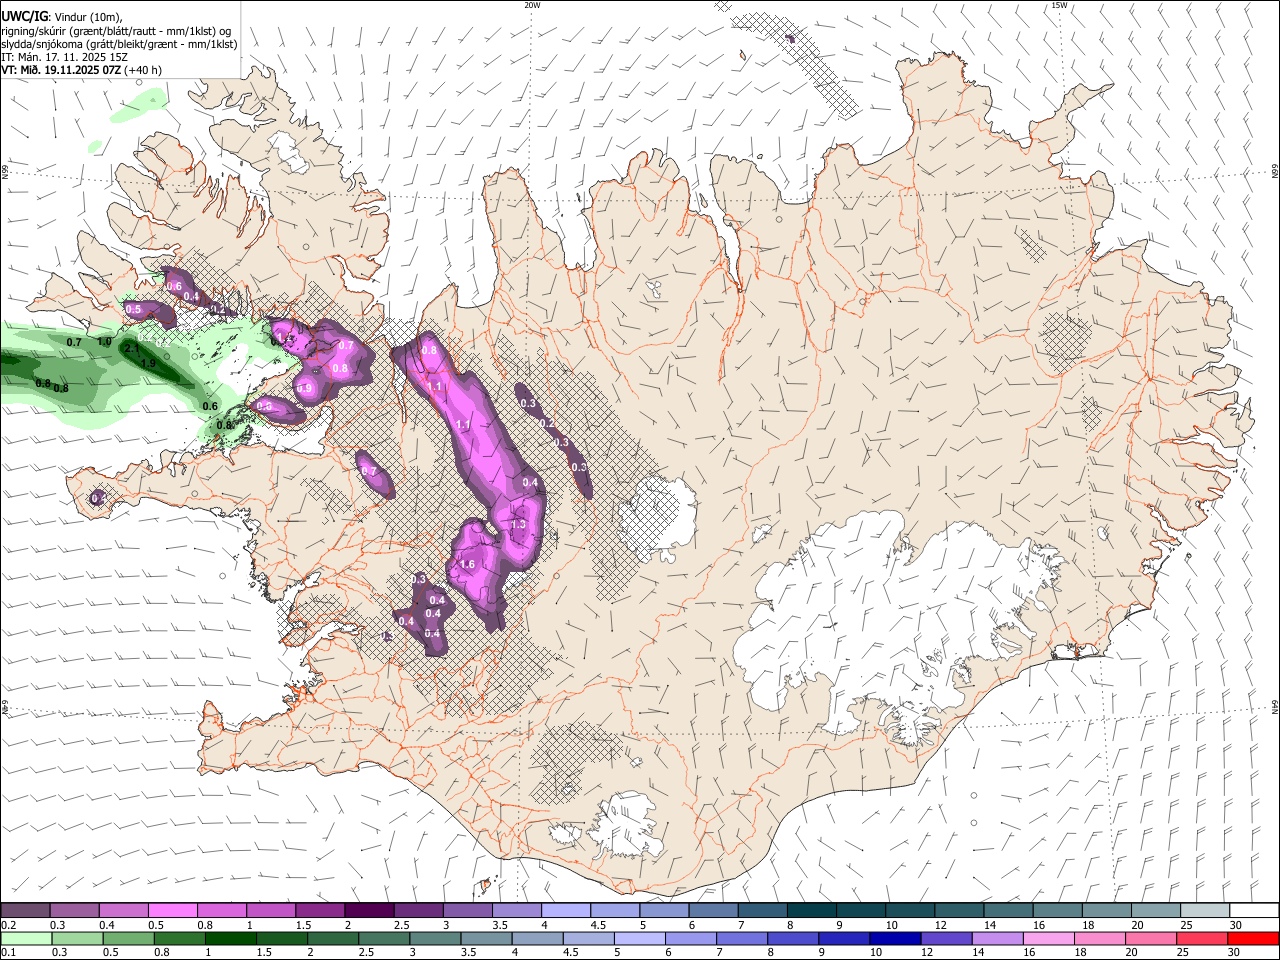Click the '2.5' label under bottom legend row

(x=366, y=952)
